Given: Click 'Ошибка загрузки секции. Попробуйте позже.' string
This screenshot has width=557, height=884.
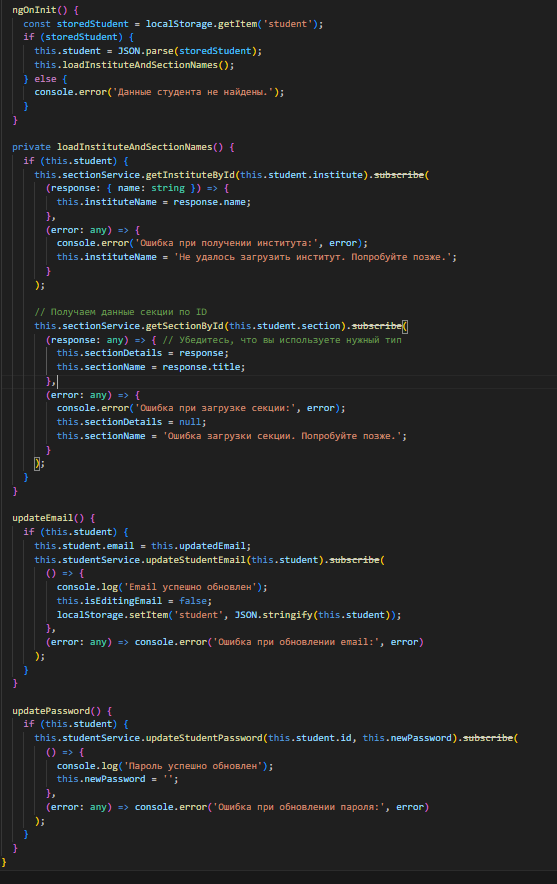Looking at the screenshot, I should coord(282,436).
